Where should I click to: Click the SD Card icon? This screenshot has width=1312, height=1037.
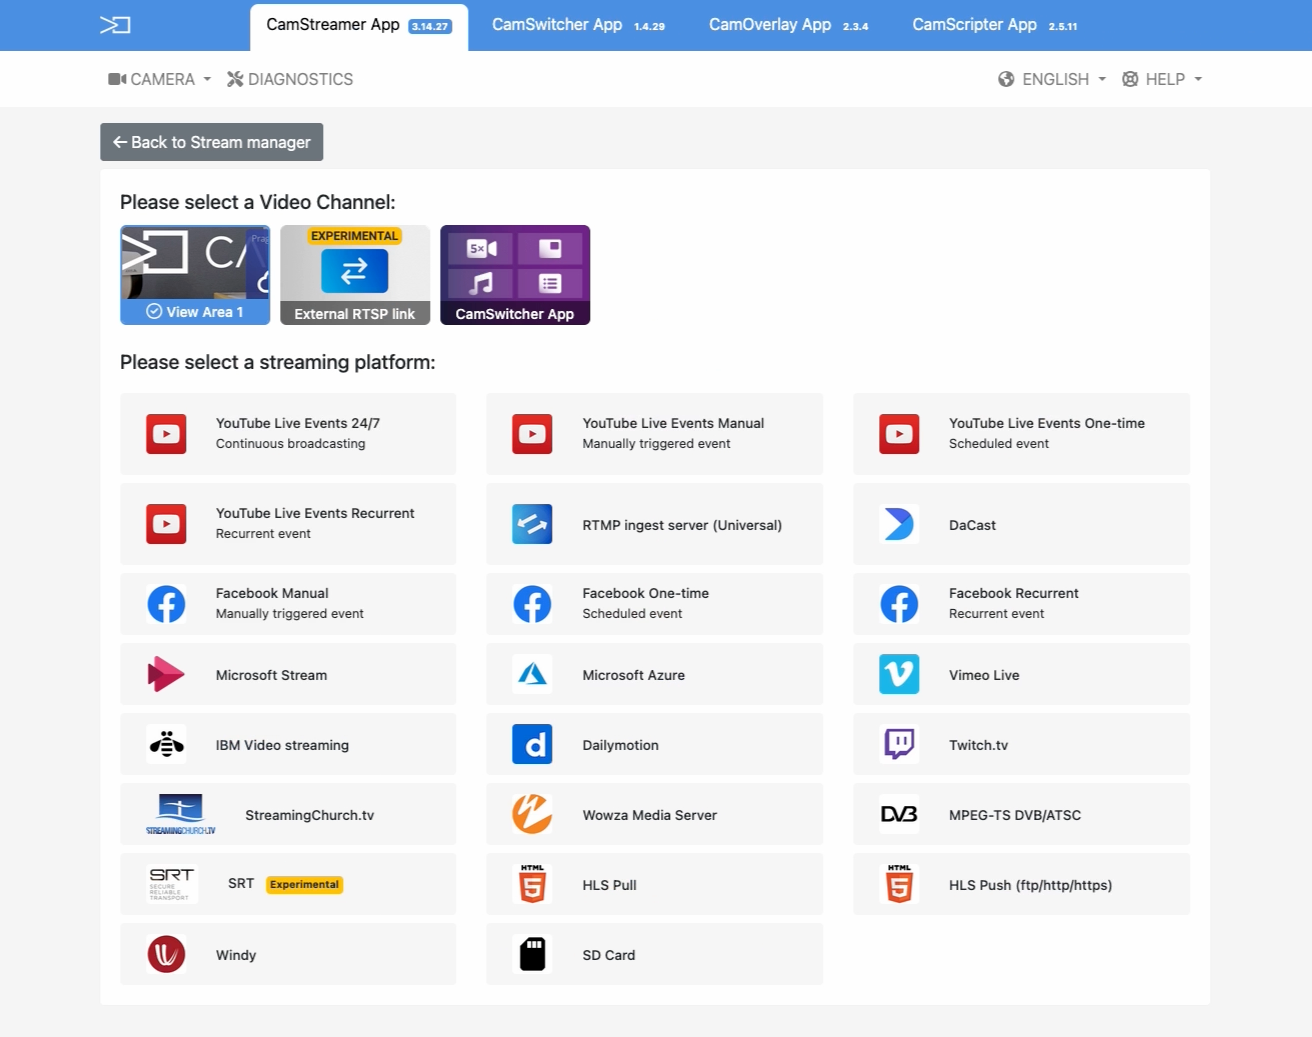coord(532,954)
